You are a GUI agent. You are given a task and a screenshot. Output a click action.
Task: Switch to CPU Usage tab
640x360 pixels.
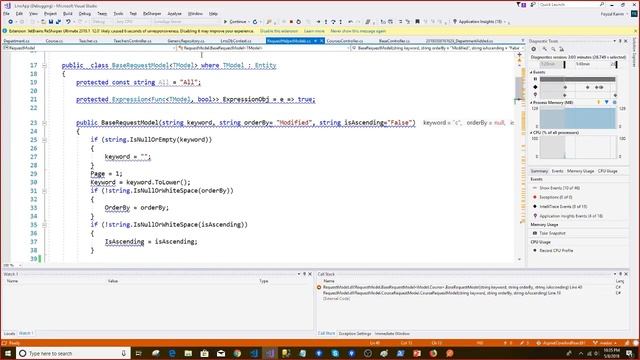coord(607,171)
